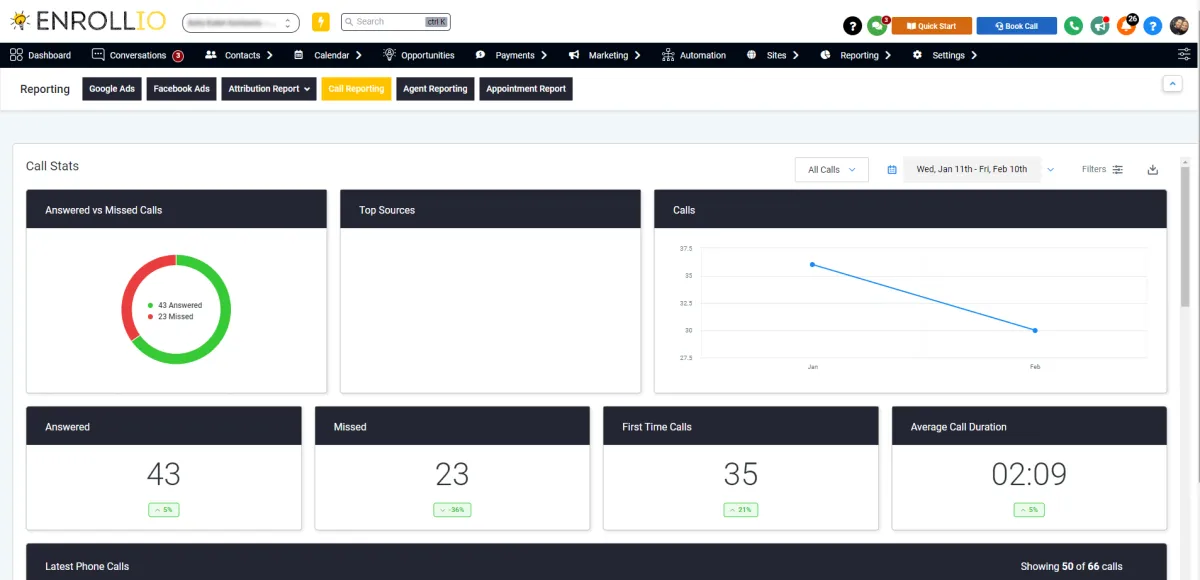The image size is (1200, 580).
Task: Open the orange notifications bell icon
Action: pos(1126,26)
